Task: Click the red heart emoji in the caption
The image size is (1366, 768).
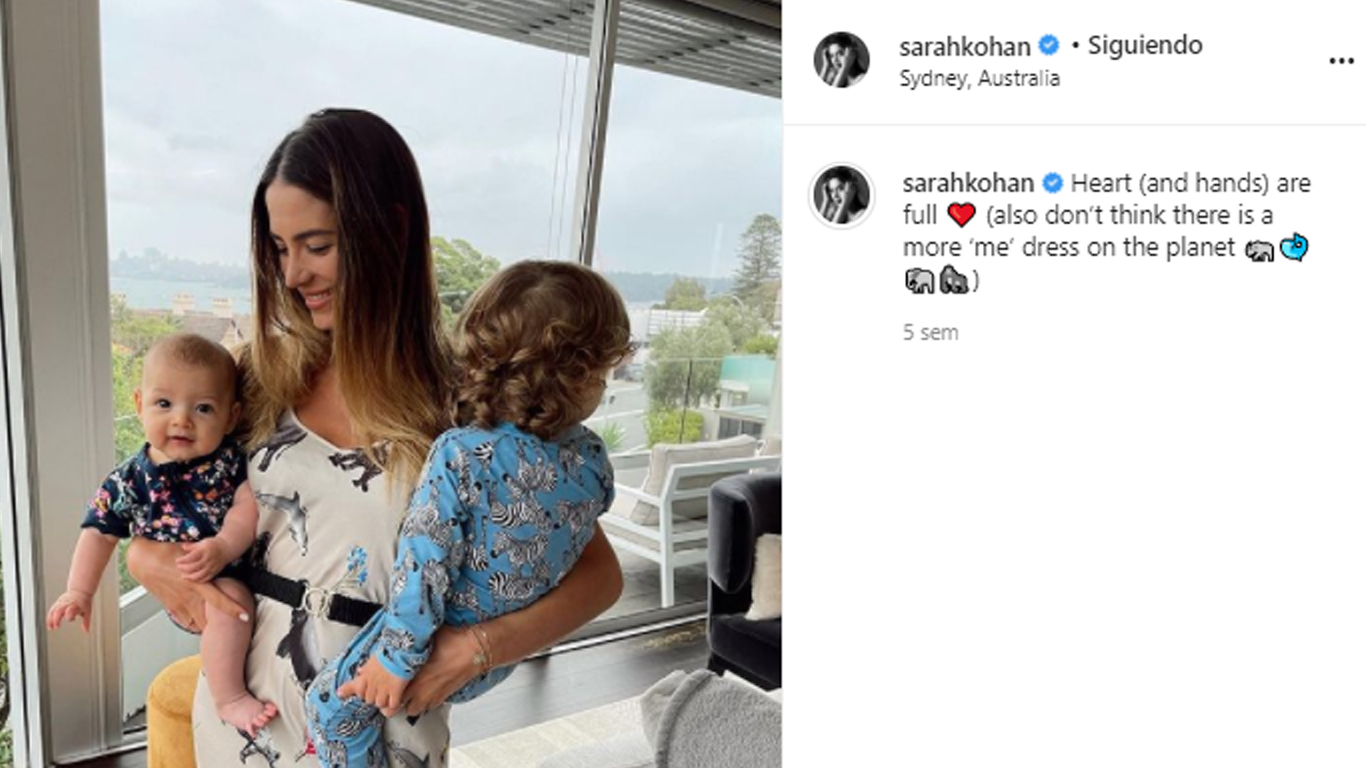Action: [961, 215]
